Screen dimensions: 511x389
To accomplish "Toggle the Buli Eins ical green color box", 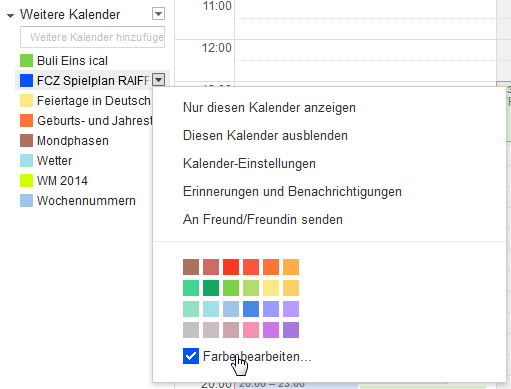I will coord(26,61).
